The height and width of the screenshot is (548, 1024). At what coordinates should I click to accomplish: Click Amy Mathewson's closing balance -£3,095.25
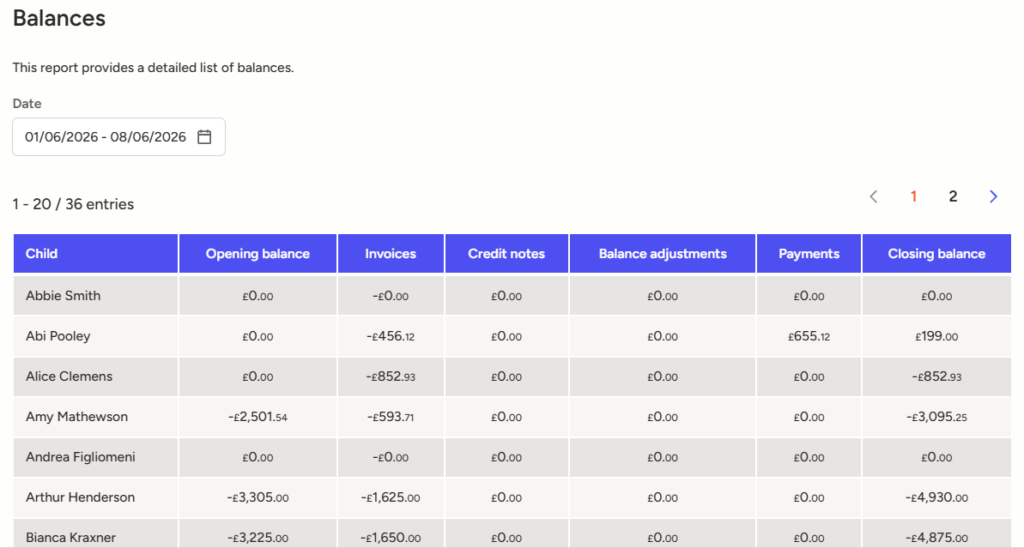(936, 417)
